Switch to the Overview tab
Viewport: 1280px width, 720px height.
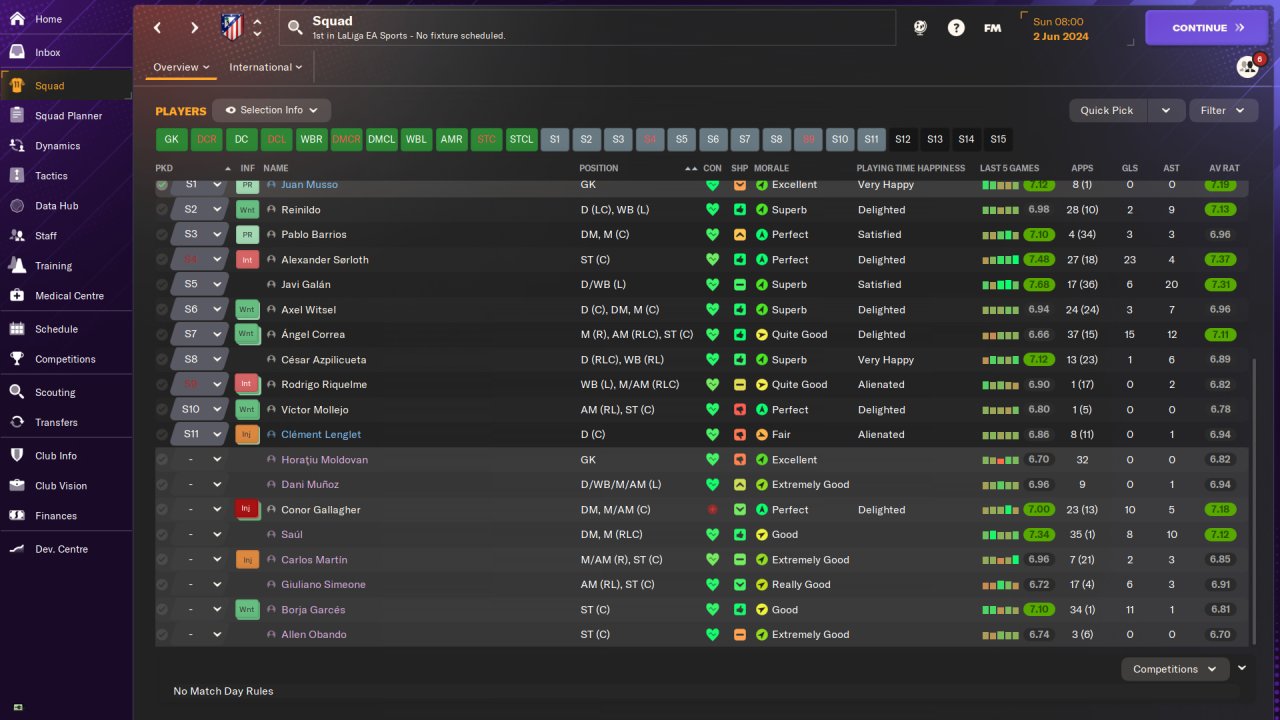[181, 67]
